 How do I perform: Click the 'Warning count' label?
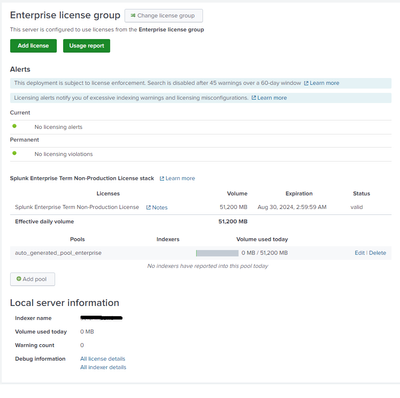click(34, 345)
